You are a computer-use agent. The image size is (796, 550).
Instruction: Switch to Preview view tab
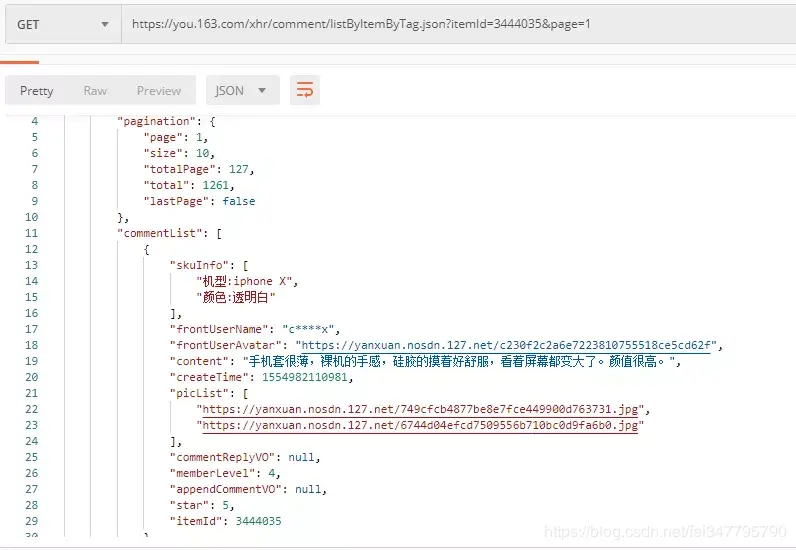158,91
